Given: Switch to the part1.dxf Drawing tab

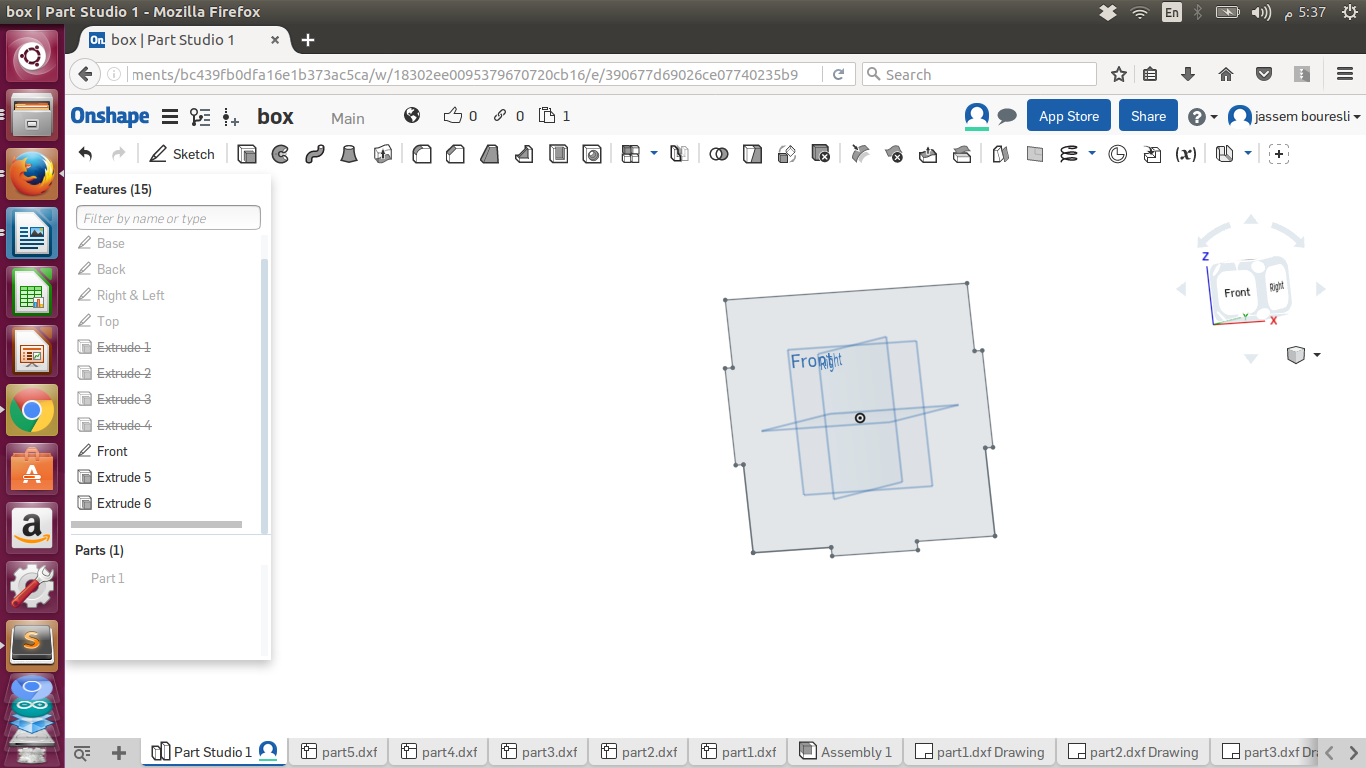Looking at the screenshot, I should point(980,752).
